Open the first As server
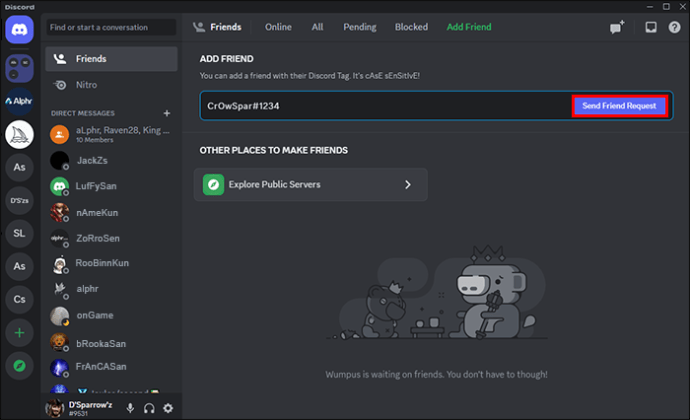Viewport: 690px width, 420px height. pyautogui.click(x=19, y=167)
